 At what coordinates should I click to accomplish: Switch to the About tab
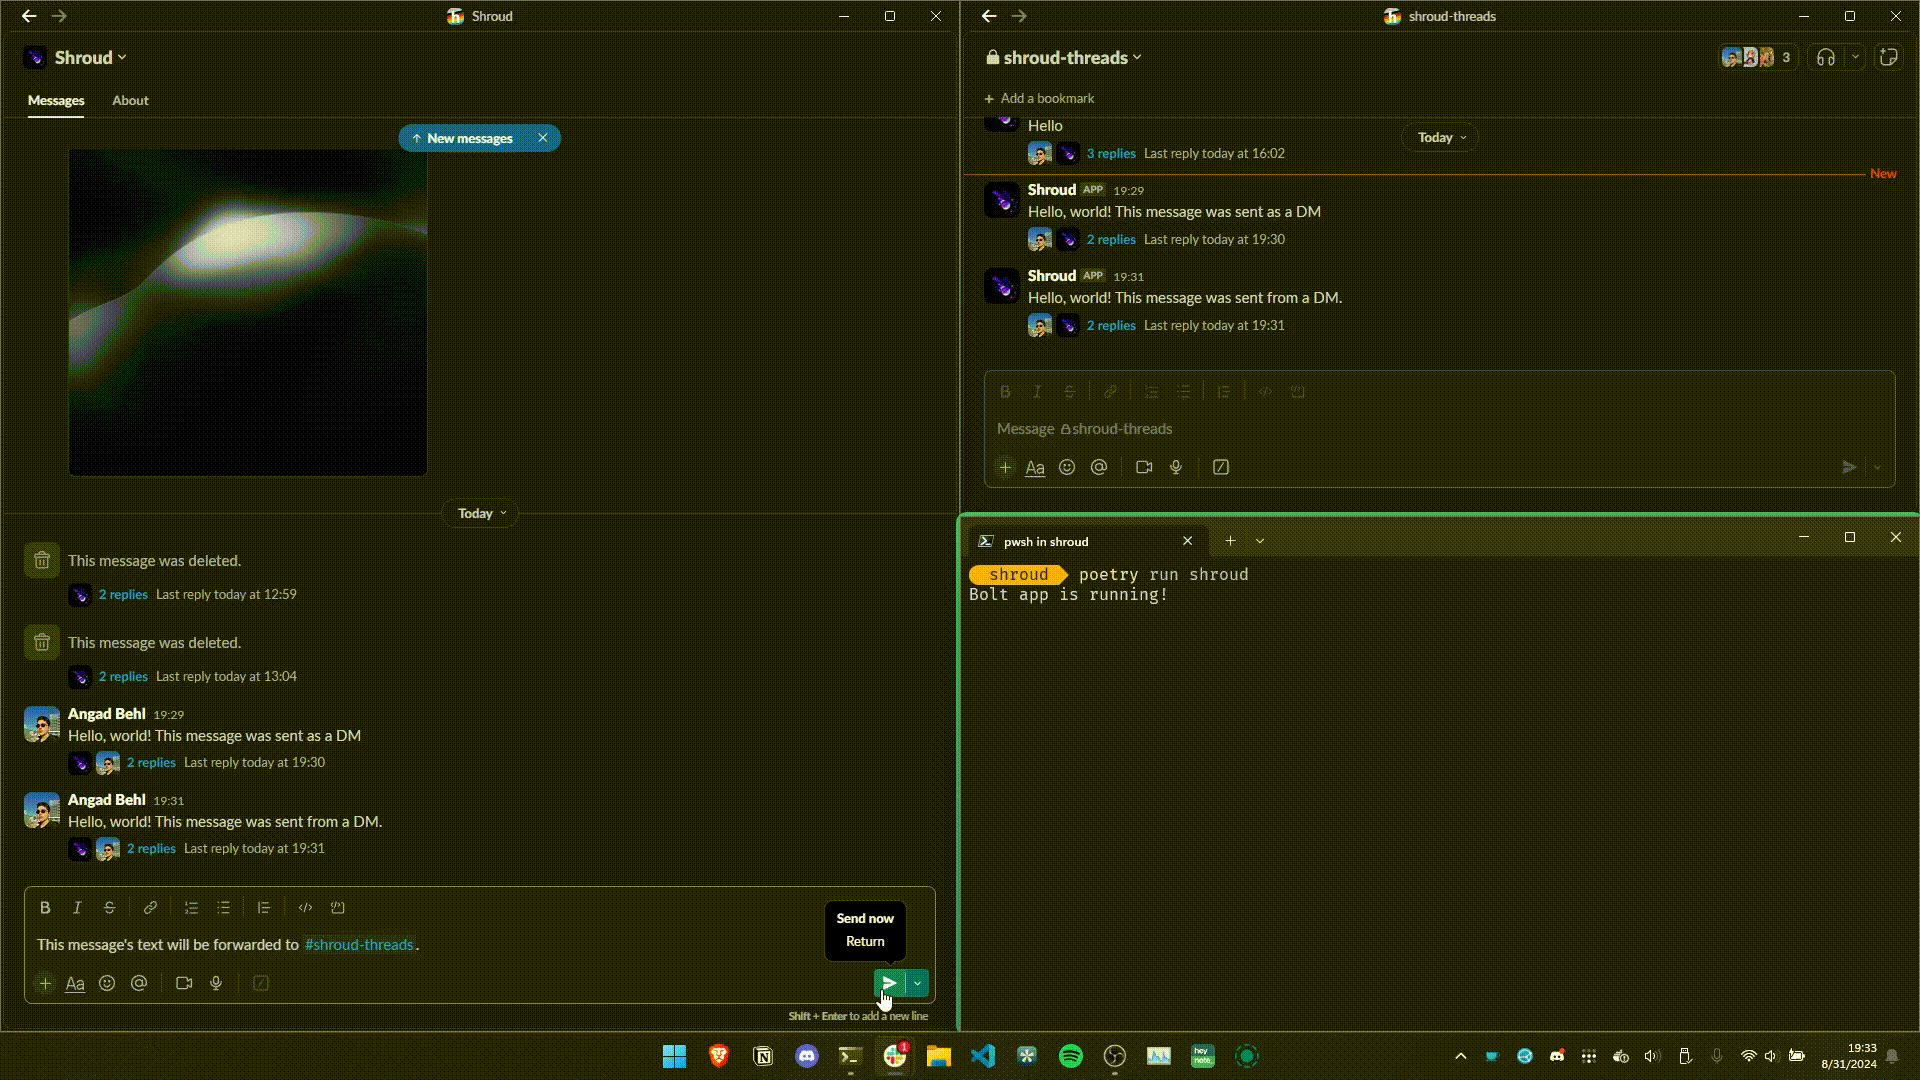pos(130,101)
